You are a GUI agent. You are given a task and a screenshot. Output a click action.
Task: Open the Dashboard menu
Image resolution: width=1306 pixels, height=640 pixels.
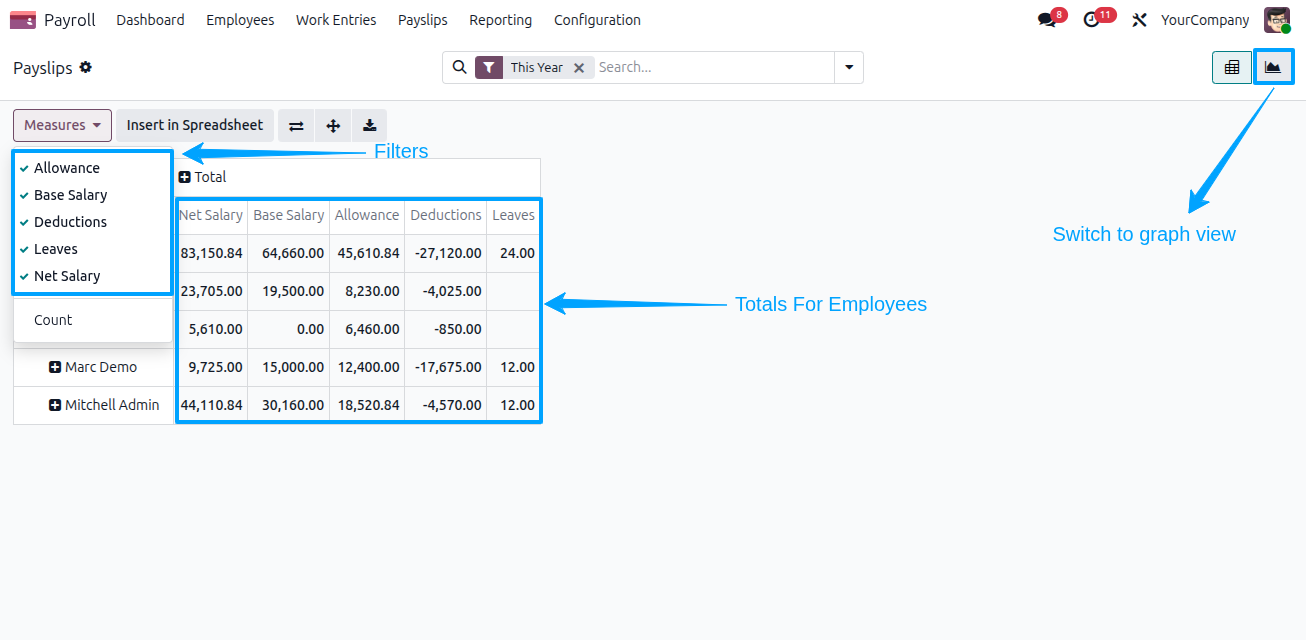click(x=150, y=20)
